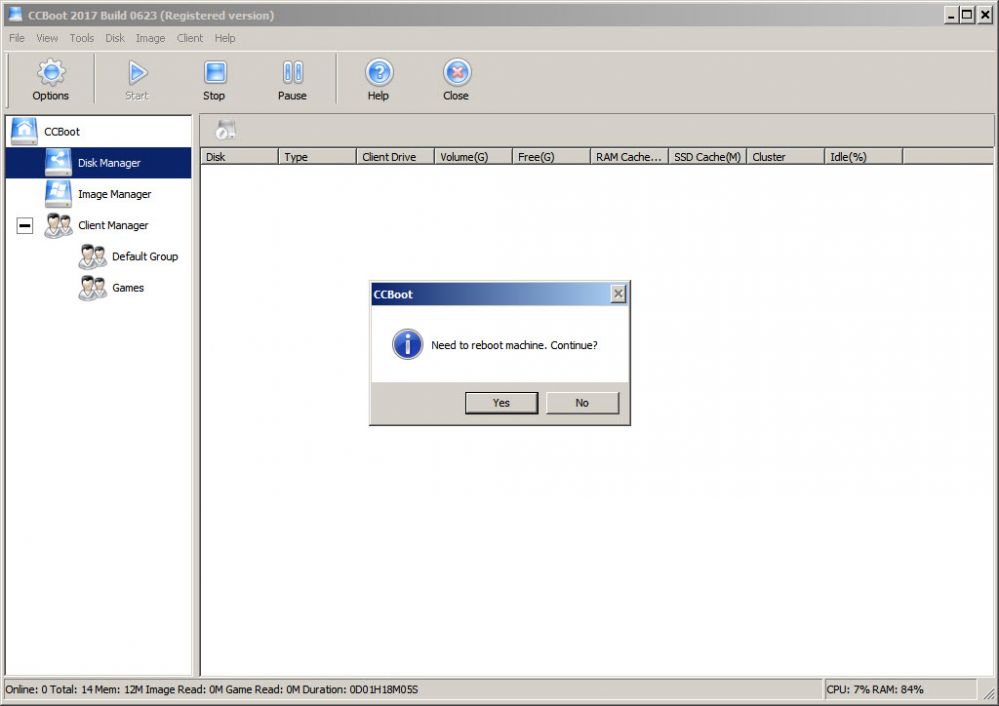The height and width of the screenshot is (706, 999).
Task: Select the CCBoot root node
Action: [62, 132]
